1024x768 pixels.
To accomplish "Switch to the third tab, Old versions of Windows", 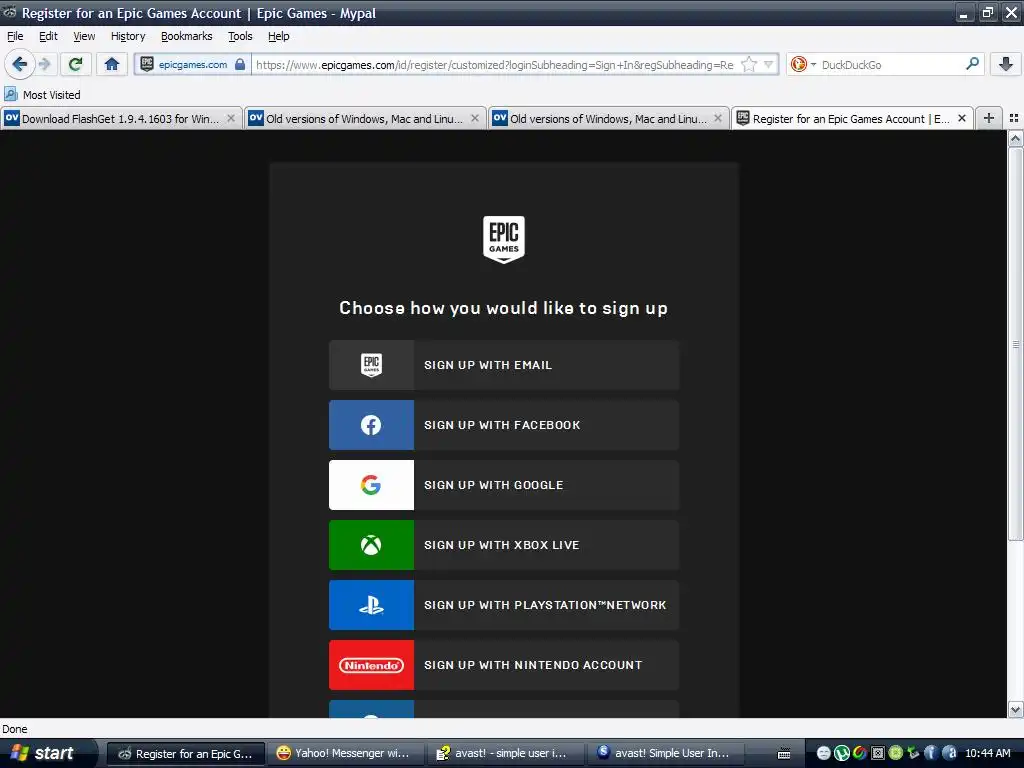I will (x=608, y=118).
